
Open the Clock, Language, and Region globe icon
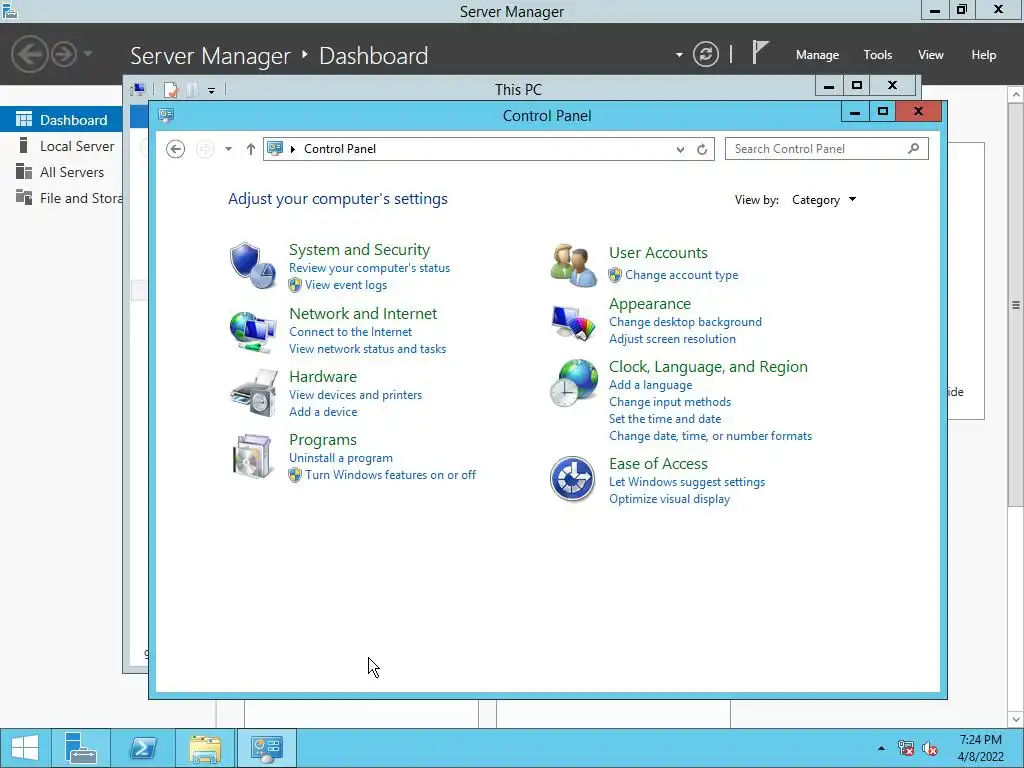coord(573,383)
